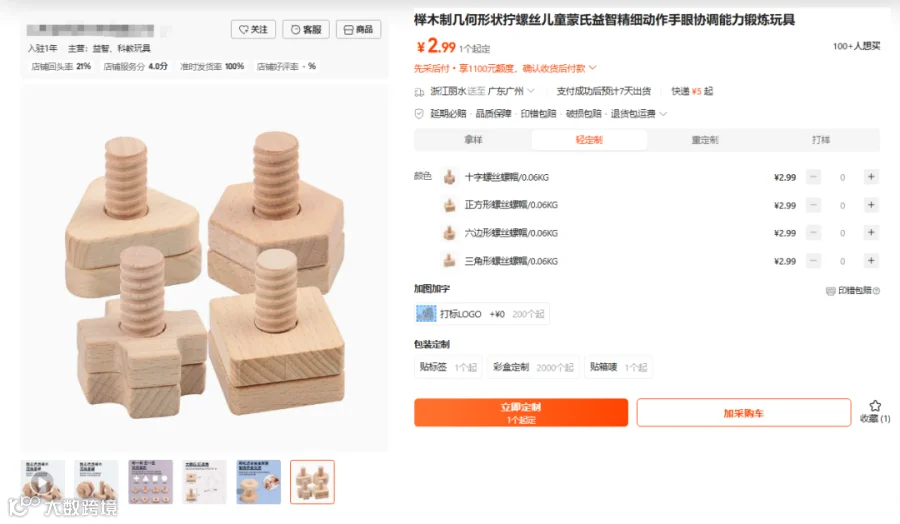The image size is (900, 524).
Task: Select the 贴标签 packaging option
Action: pos(448,367)
